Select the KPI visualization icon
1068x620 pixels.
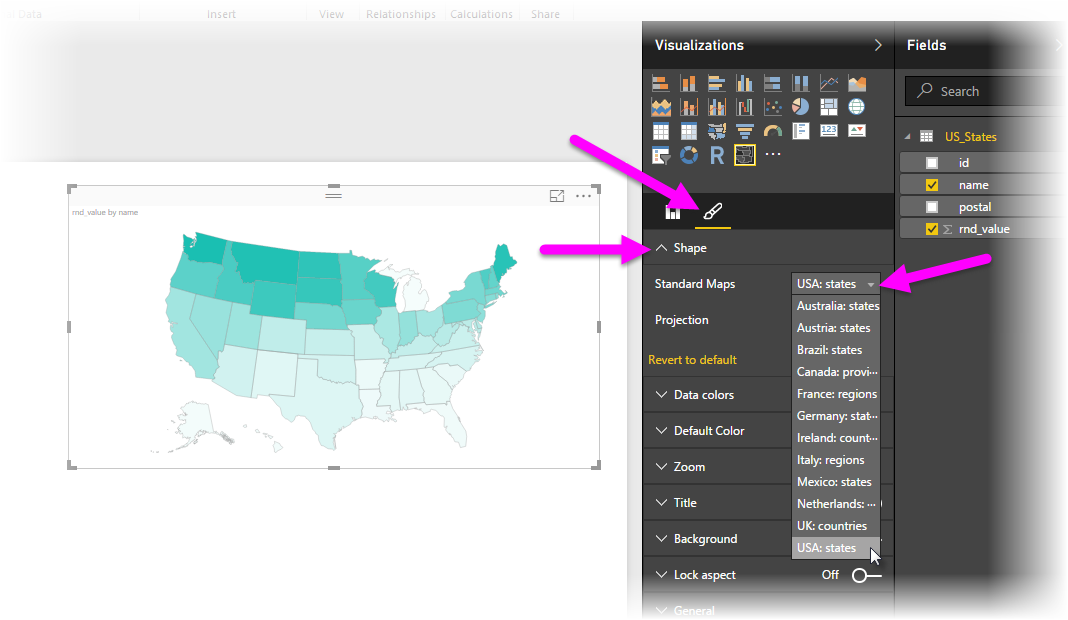coord(856,130)
